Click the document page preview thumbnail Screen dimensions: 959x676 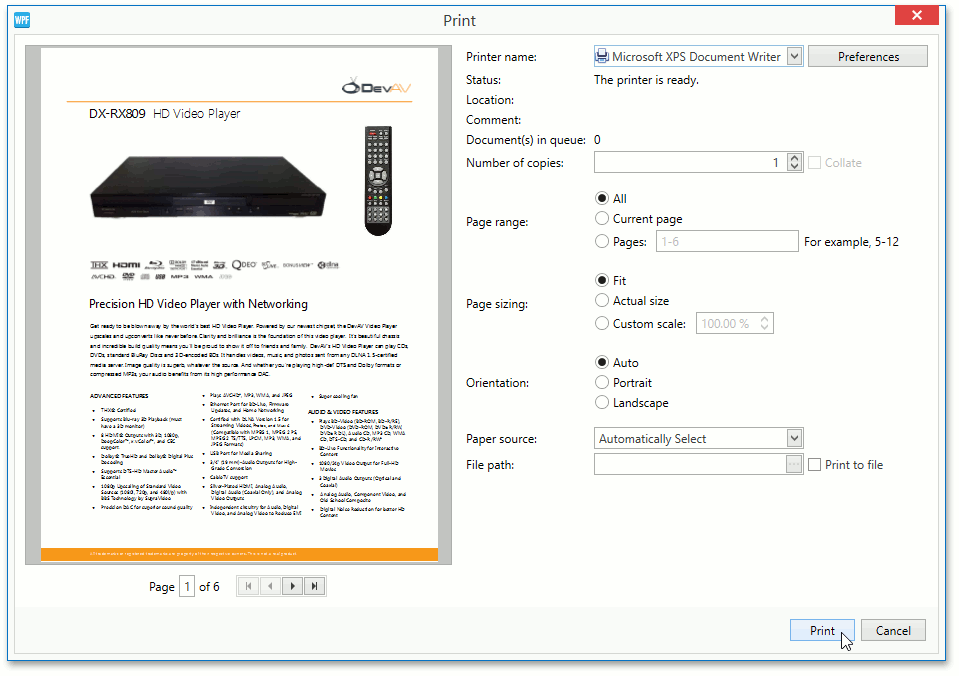point(239,305)
